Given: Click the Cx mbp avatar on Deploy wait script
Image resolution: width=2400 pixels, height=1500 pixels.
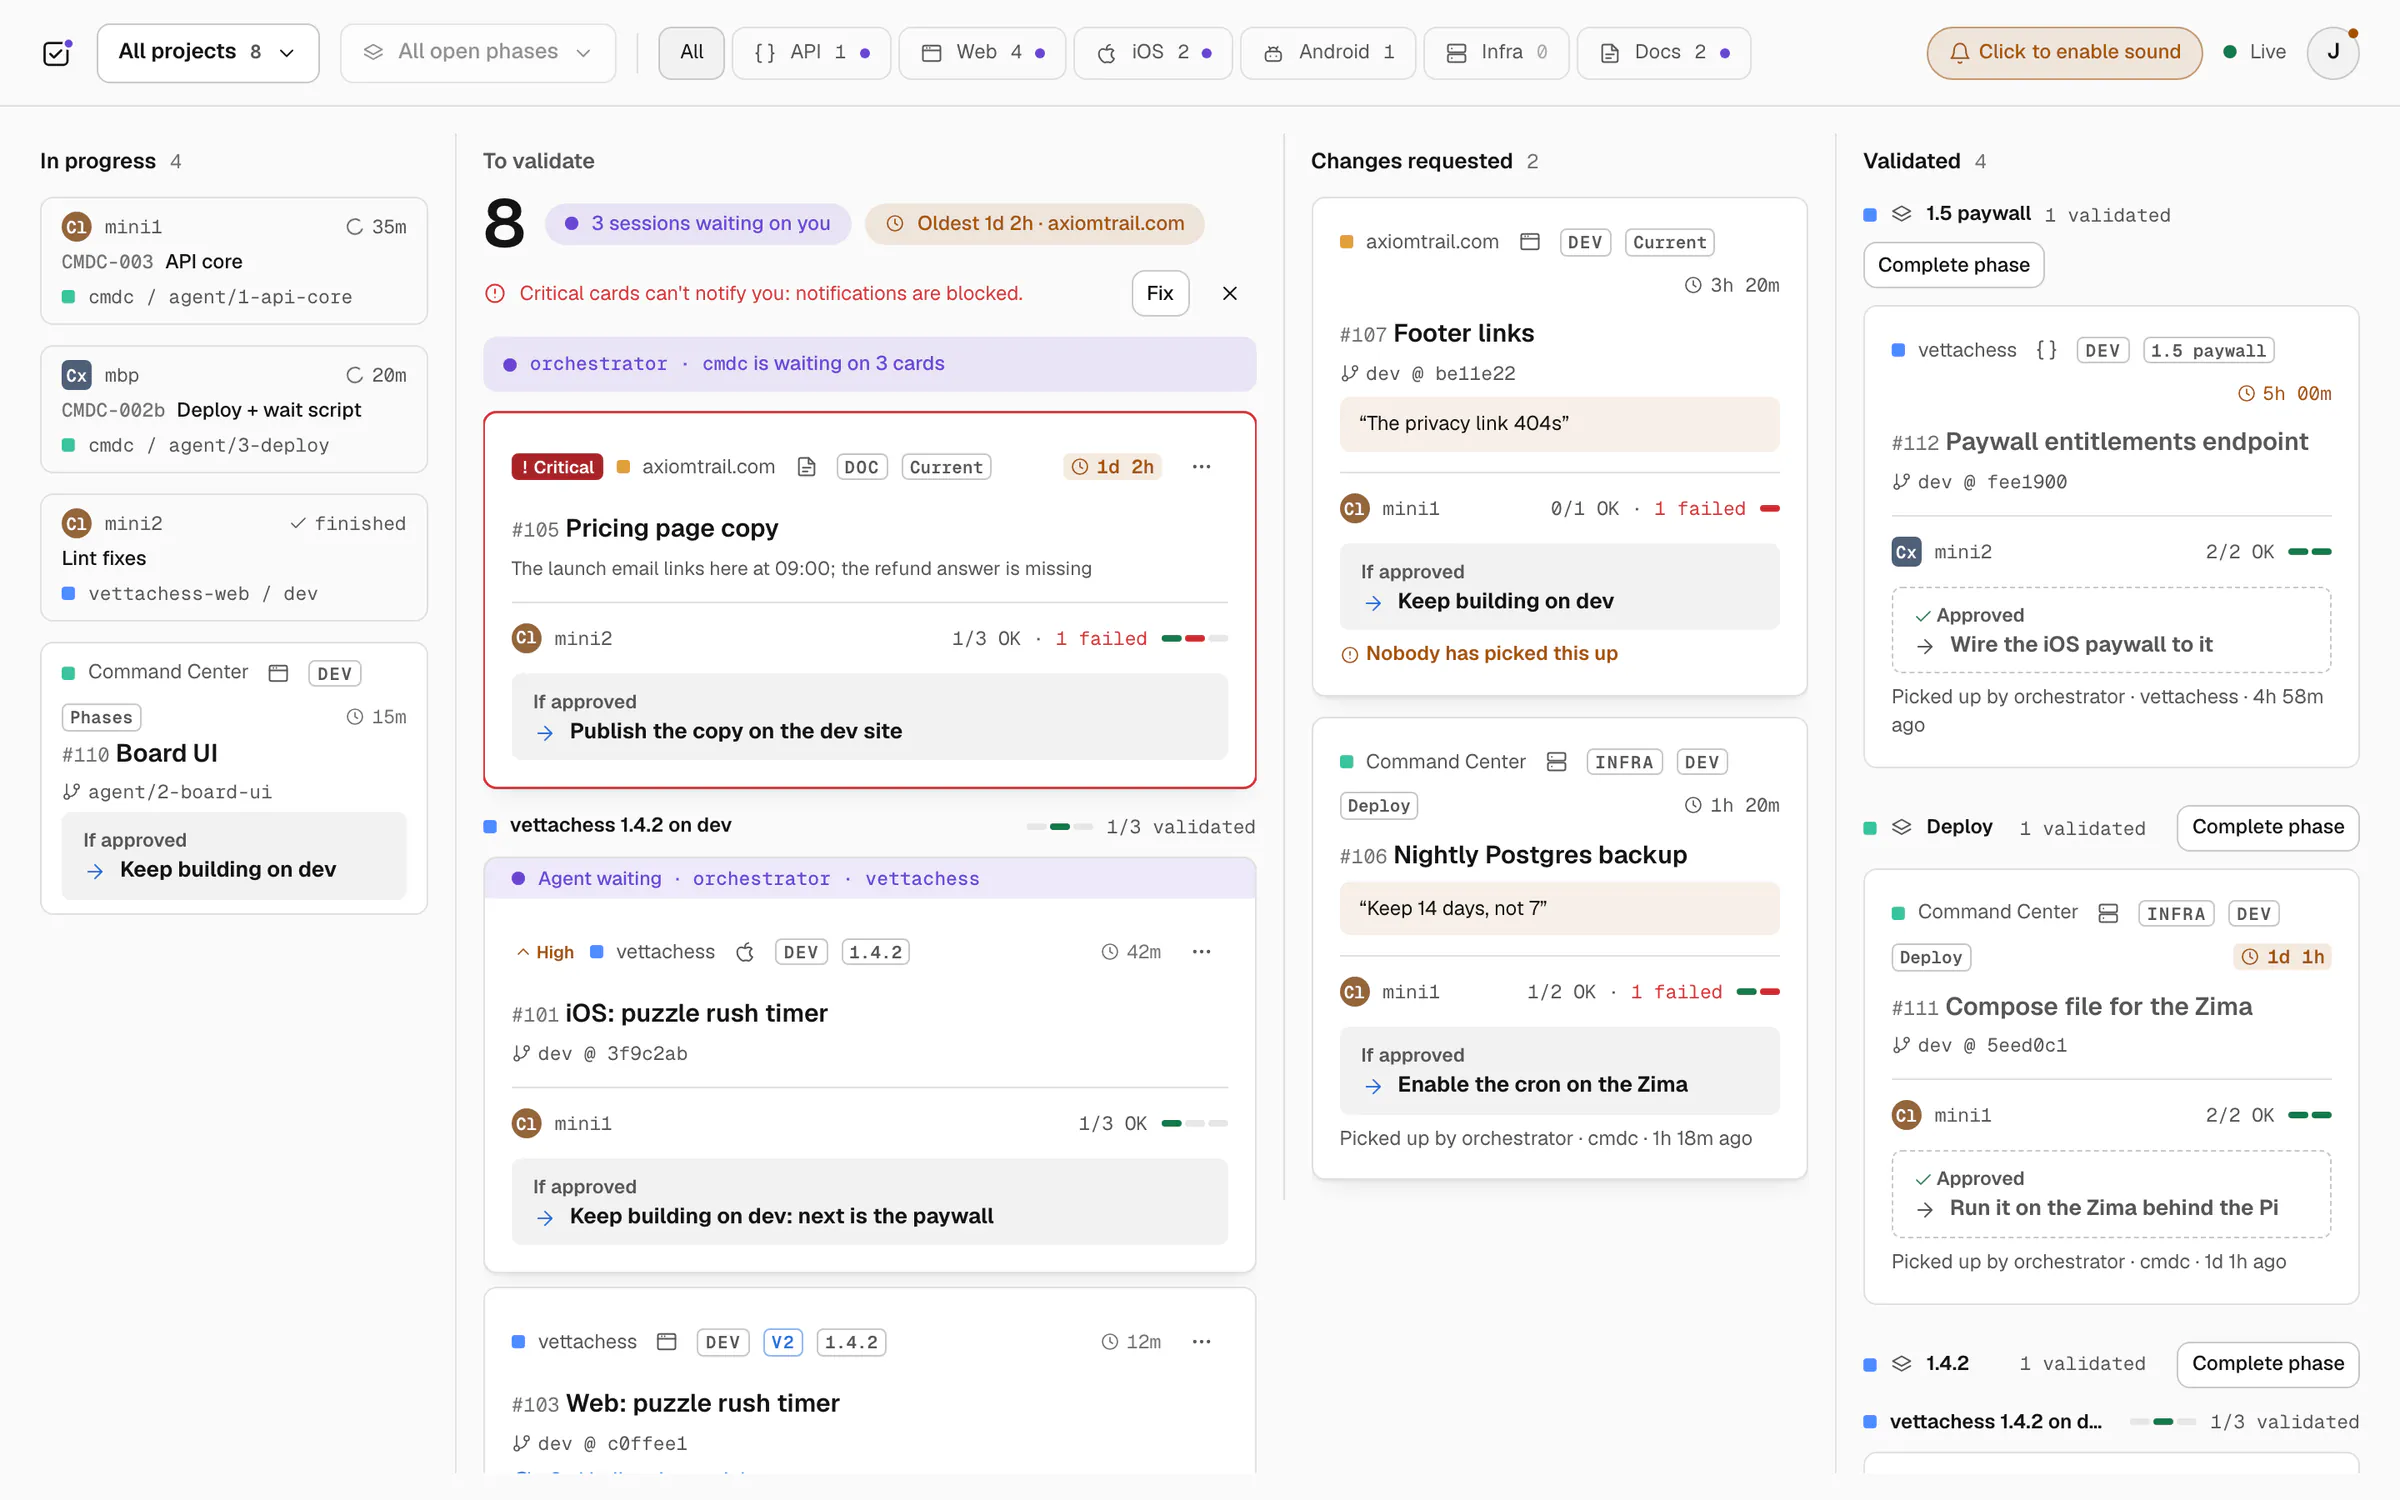Looking at the screenshot, I should coord(77,375).
